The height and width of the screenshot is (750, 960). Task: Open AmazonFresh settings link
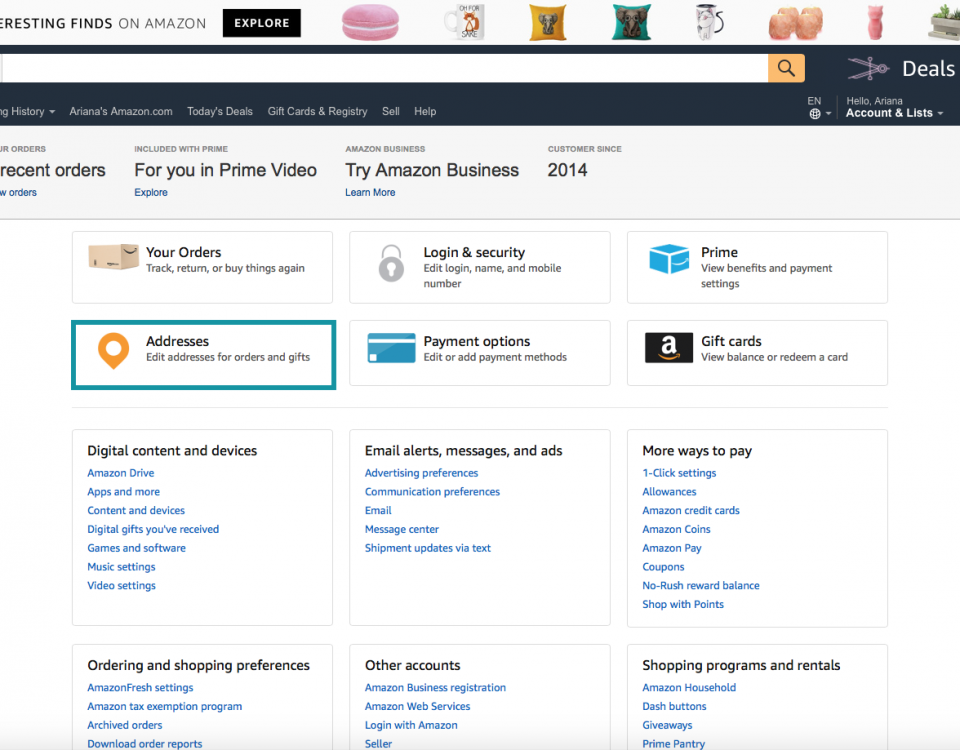tap(140, 688)
